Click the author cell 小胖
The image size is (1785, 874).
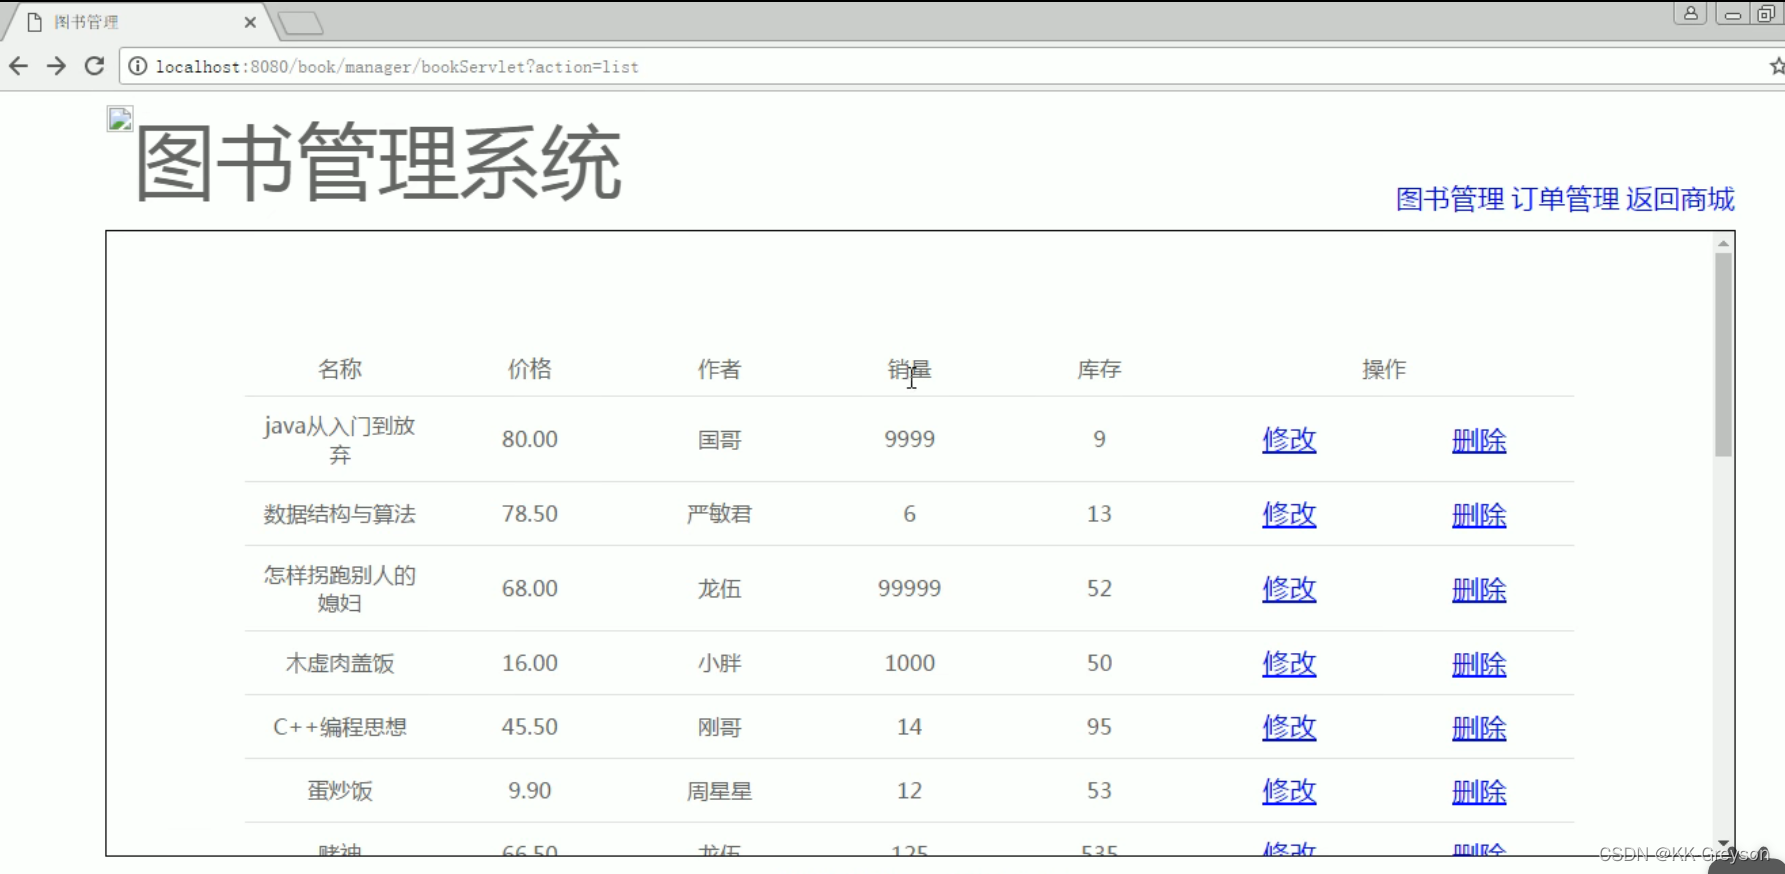[x=719, y=663]
